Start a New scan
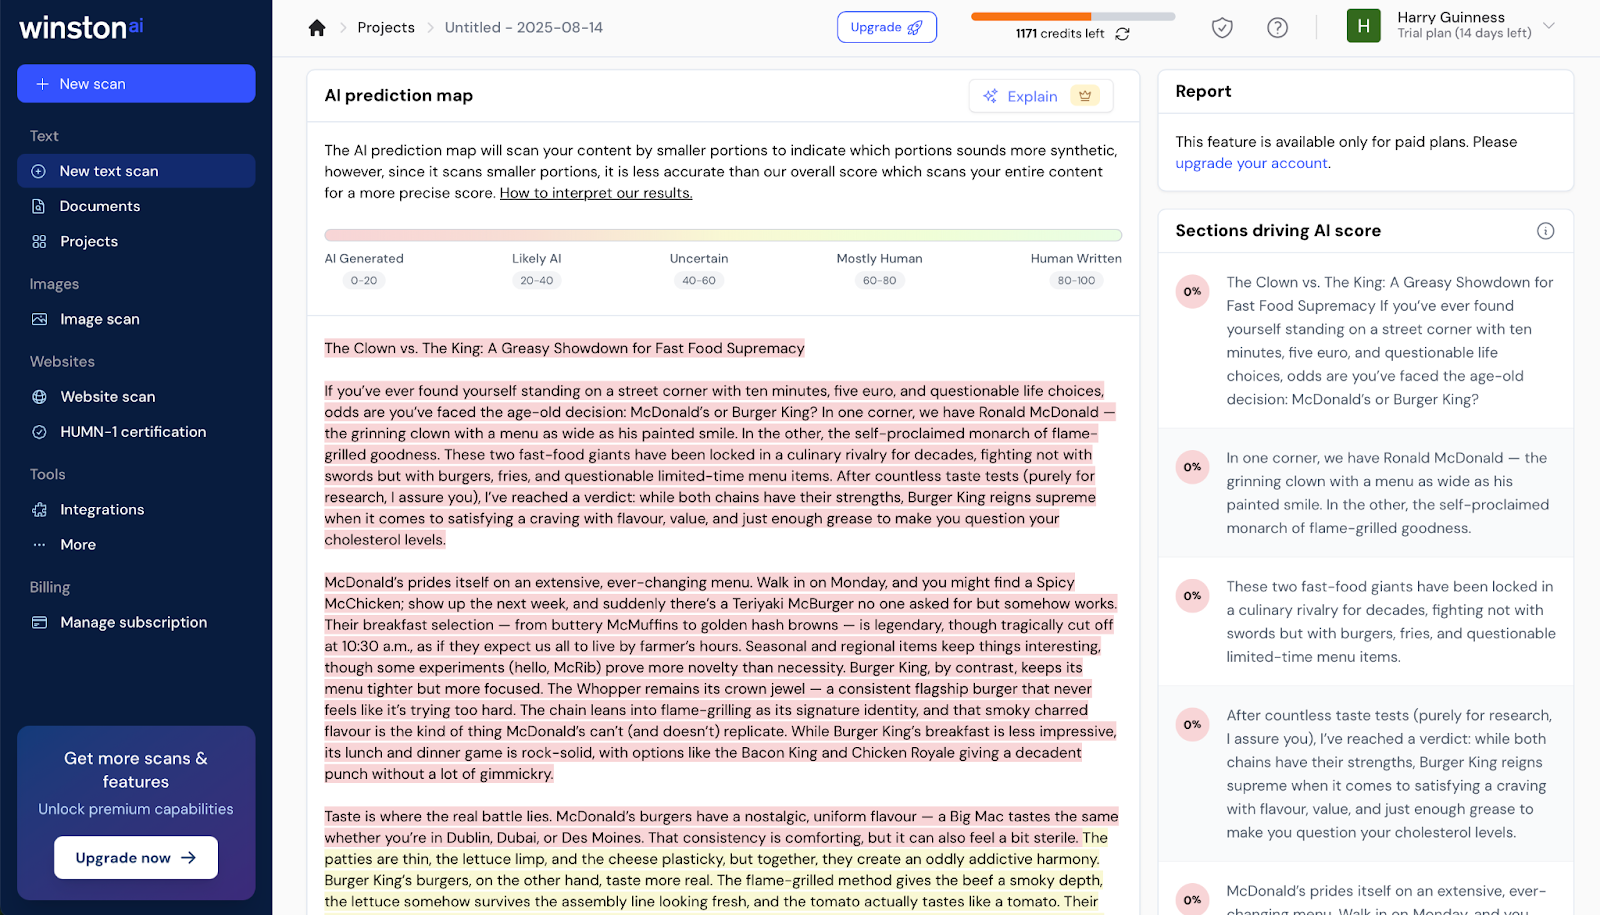Screen dimensions: 1600x915 [136, 84]
